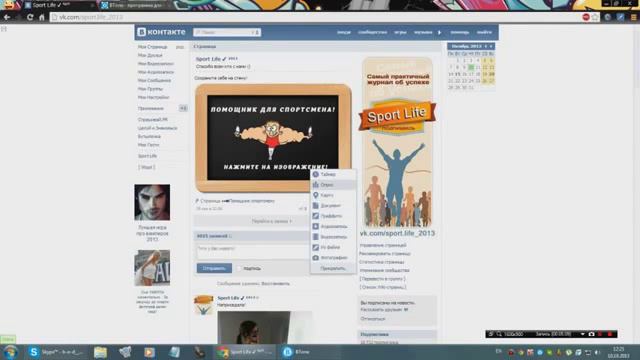The height and width of the screenshot is (360, 640).
Task: Open File Explorer folder in taskbar
Action: 100,352
